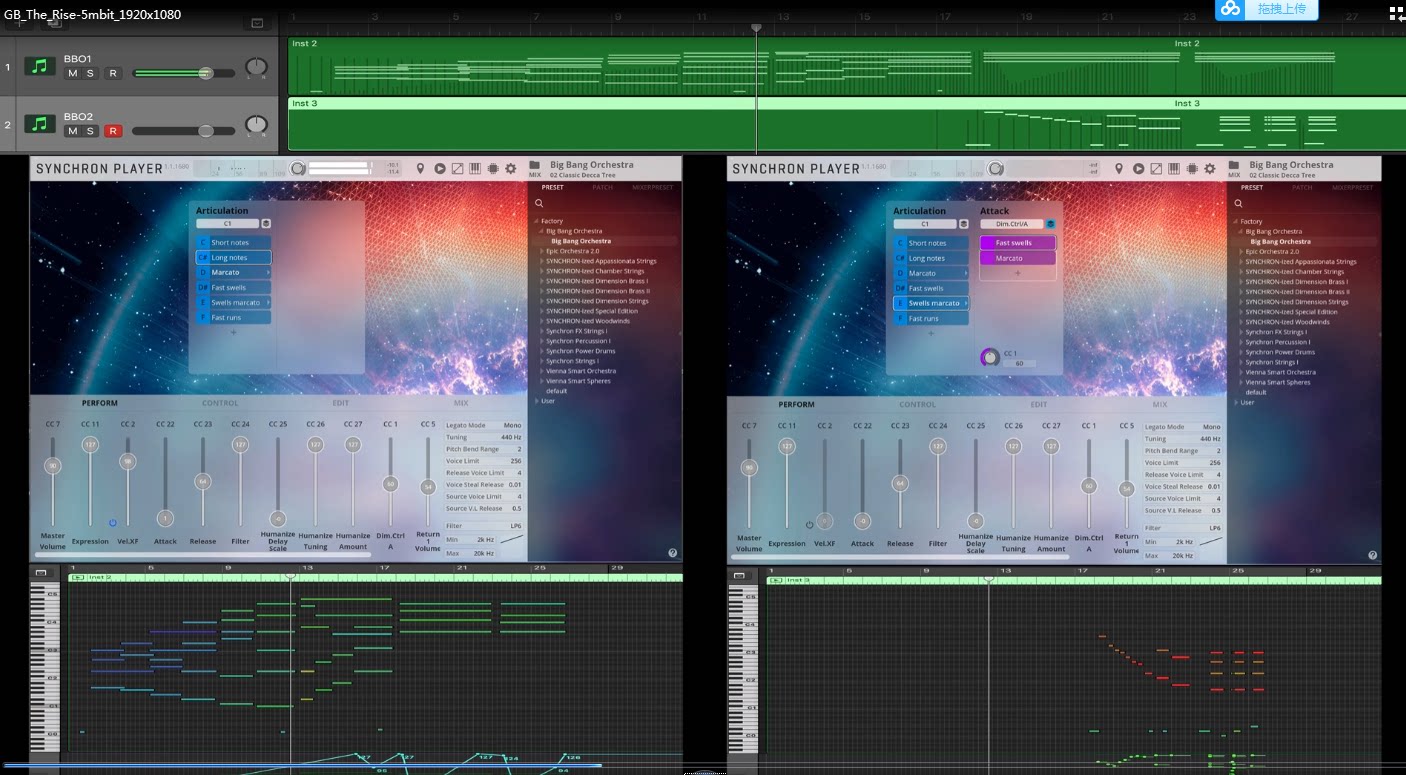The height and width of the screenshot is (775, 1406).
Task: Show keyboard via piano icon in left Synchron Player
Action: coord(474,169)
